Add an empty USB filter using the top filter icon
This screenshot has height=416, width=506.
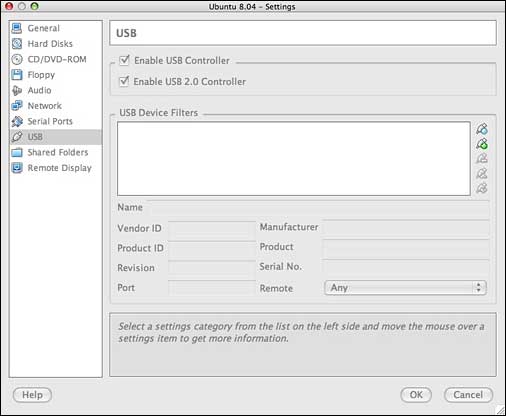[x=482, y=129]
